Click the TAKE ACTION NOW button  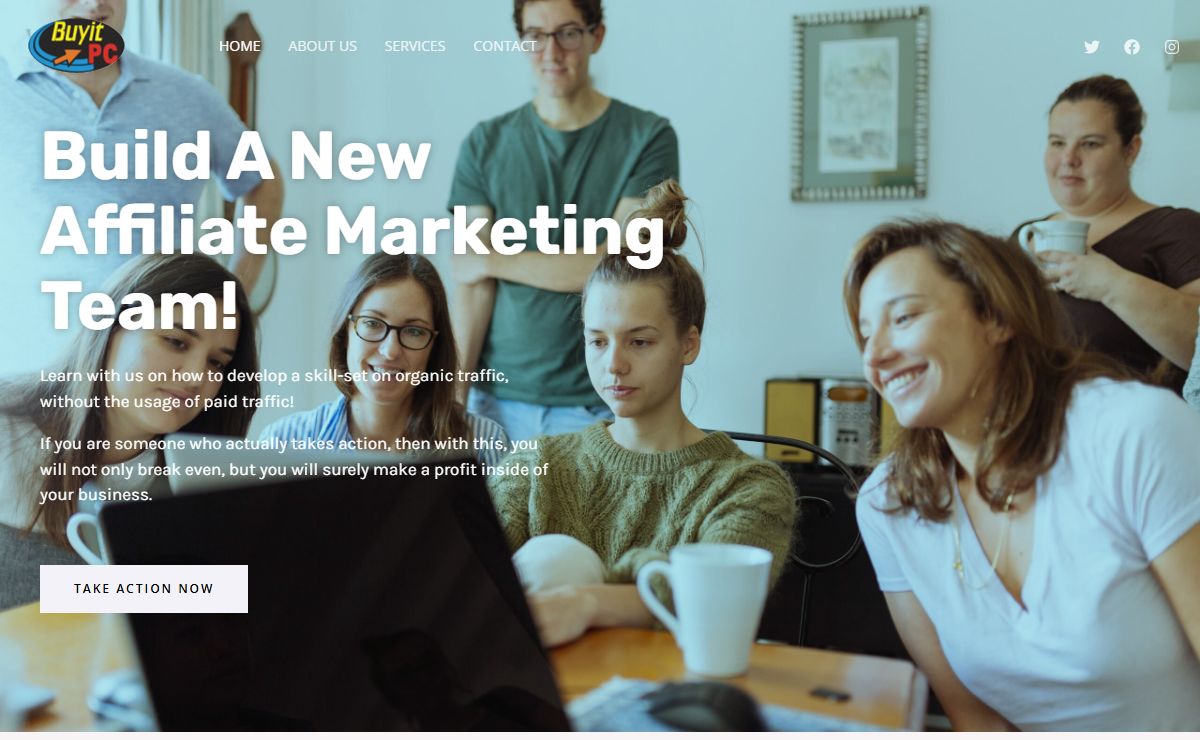[x=144, y=589]
